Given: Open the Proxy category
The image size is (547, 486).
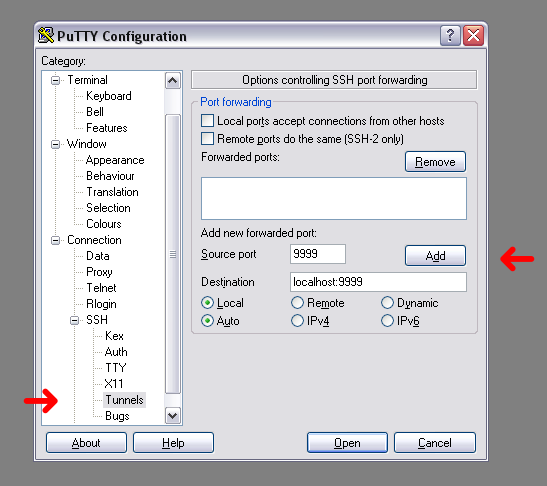Looking at the screenshot, I should [x=99, y=272].
